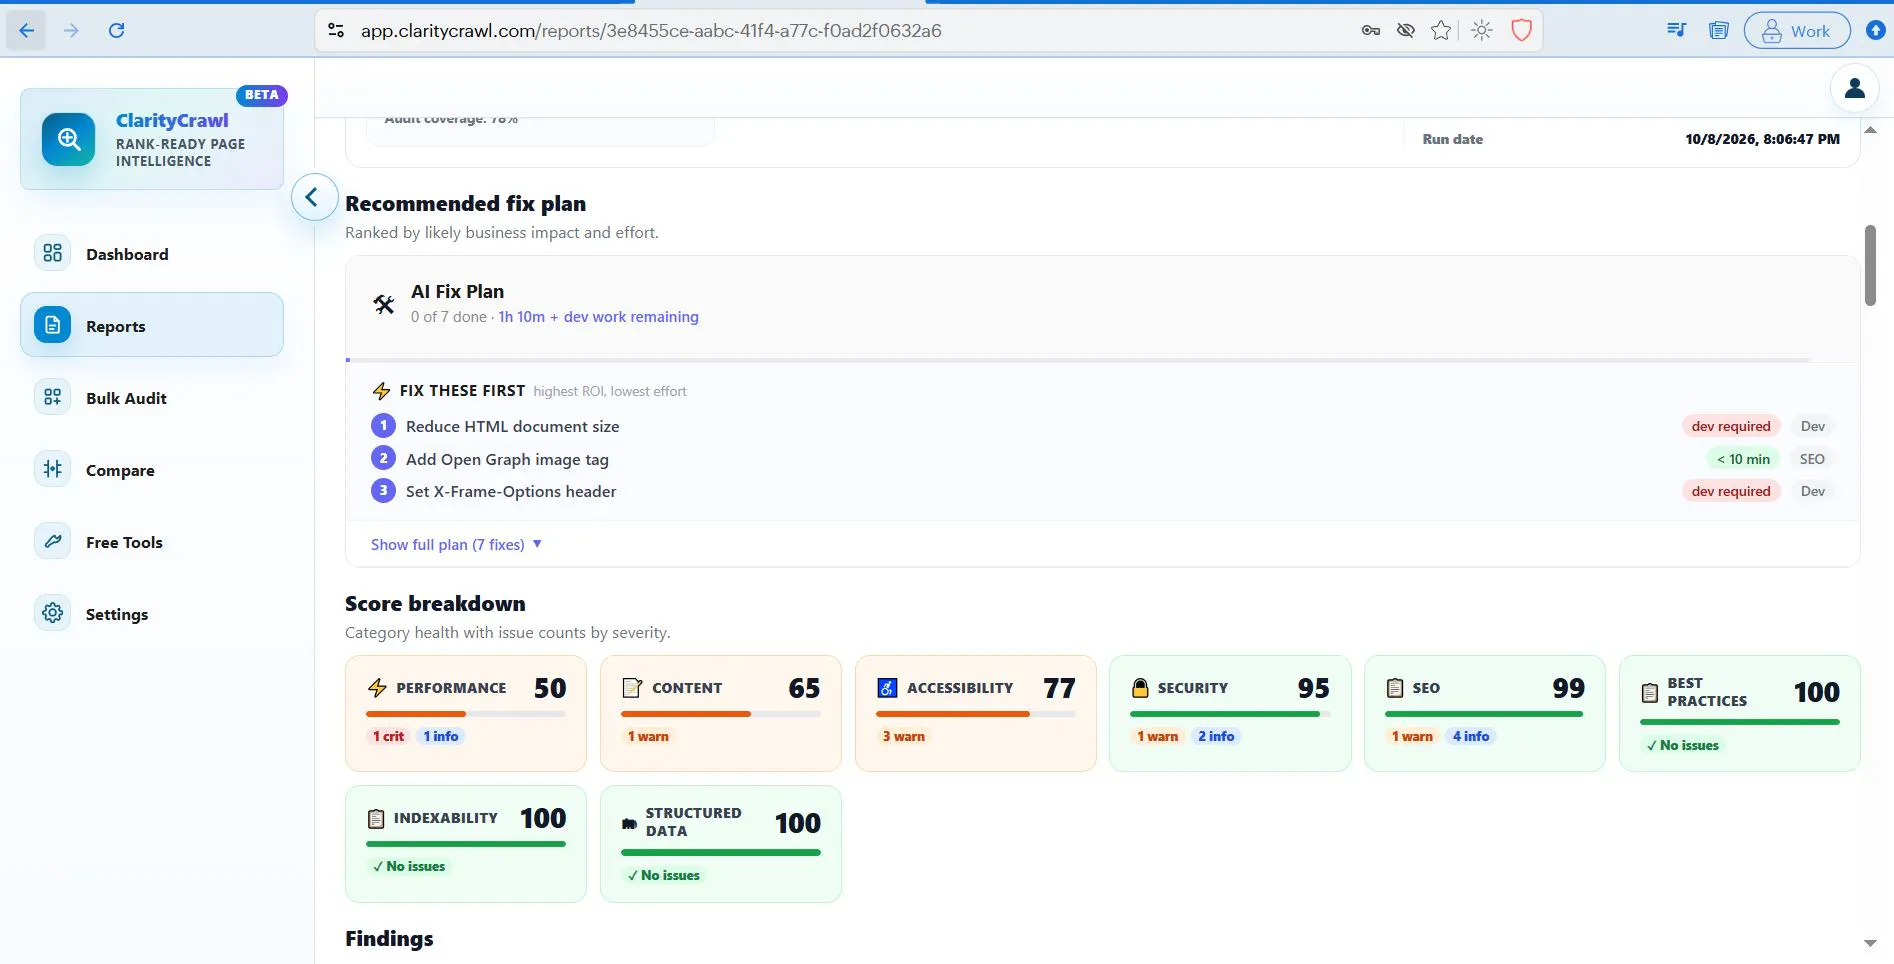Open the password key icon in address bar
The width and height of the screenshot is (1894, 964).
1371,30
